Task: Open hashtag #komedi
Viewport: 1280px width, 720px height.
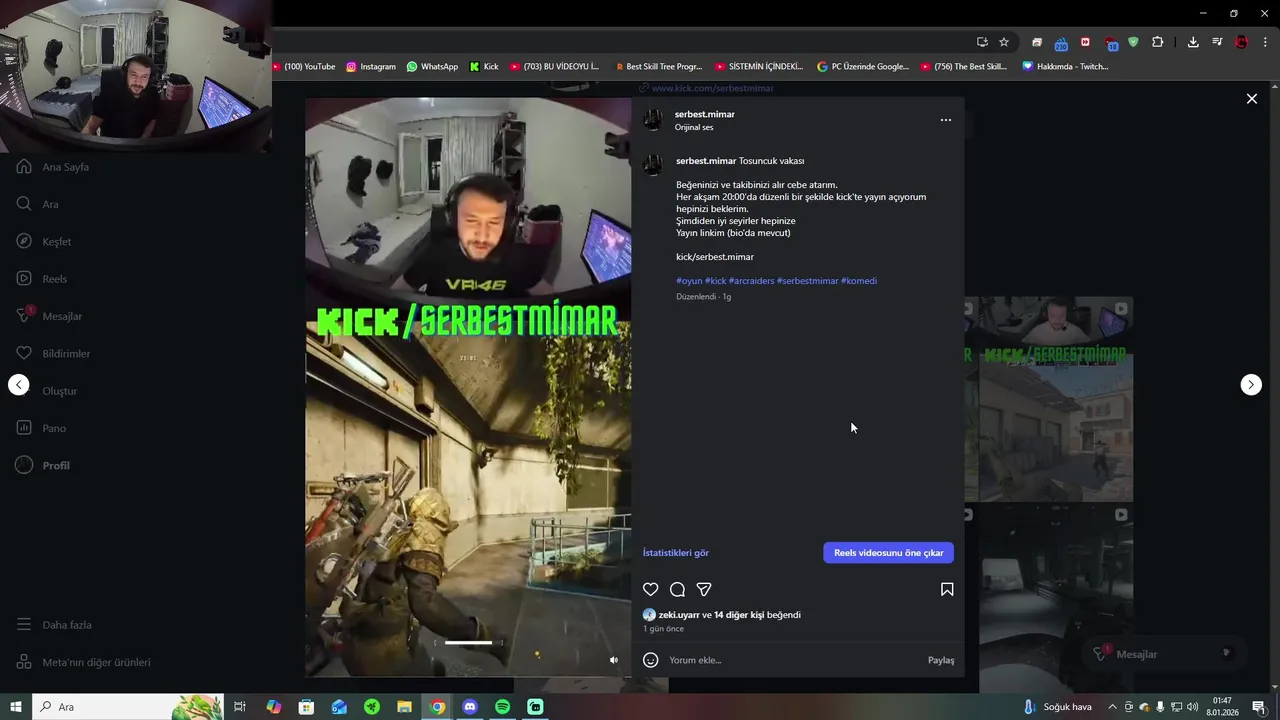Action: [x=859, y=281]
